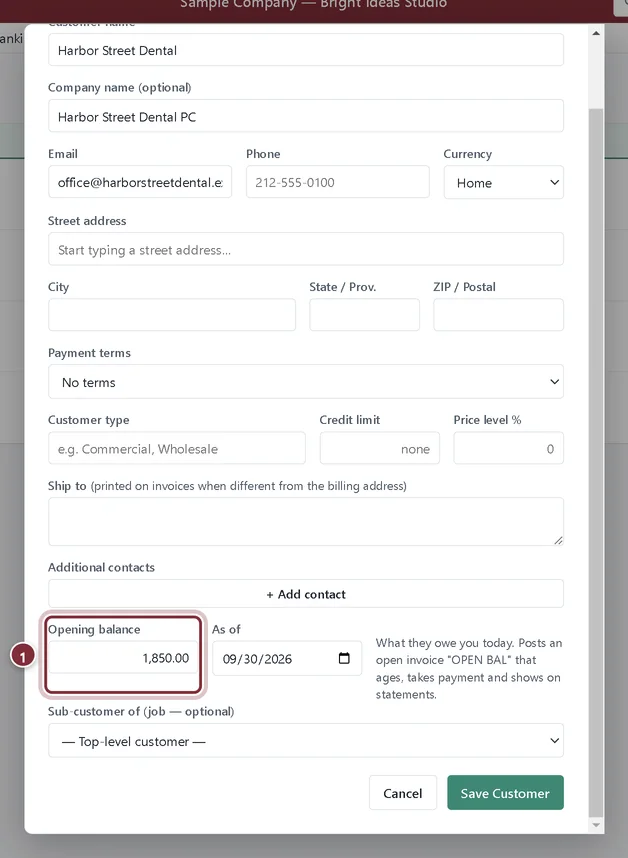Click the step 1 annotation badge
The height and width of the screenshot is (858, 628).
click(x=22, y=656)
